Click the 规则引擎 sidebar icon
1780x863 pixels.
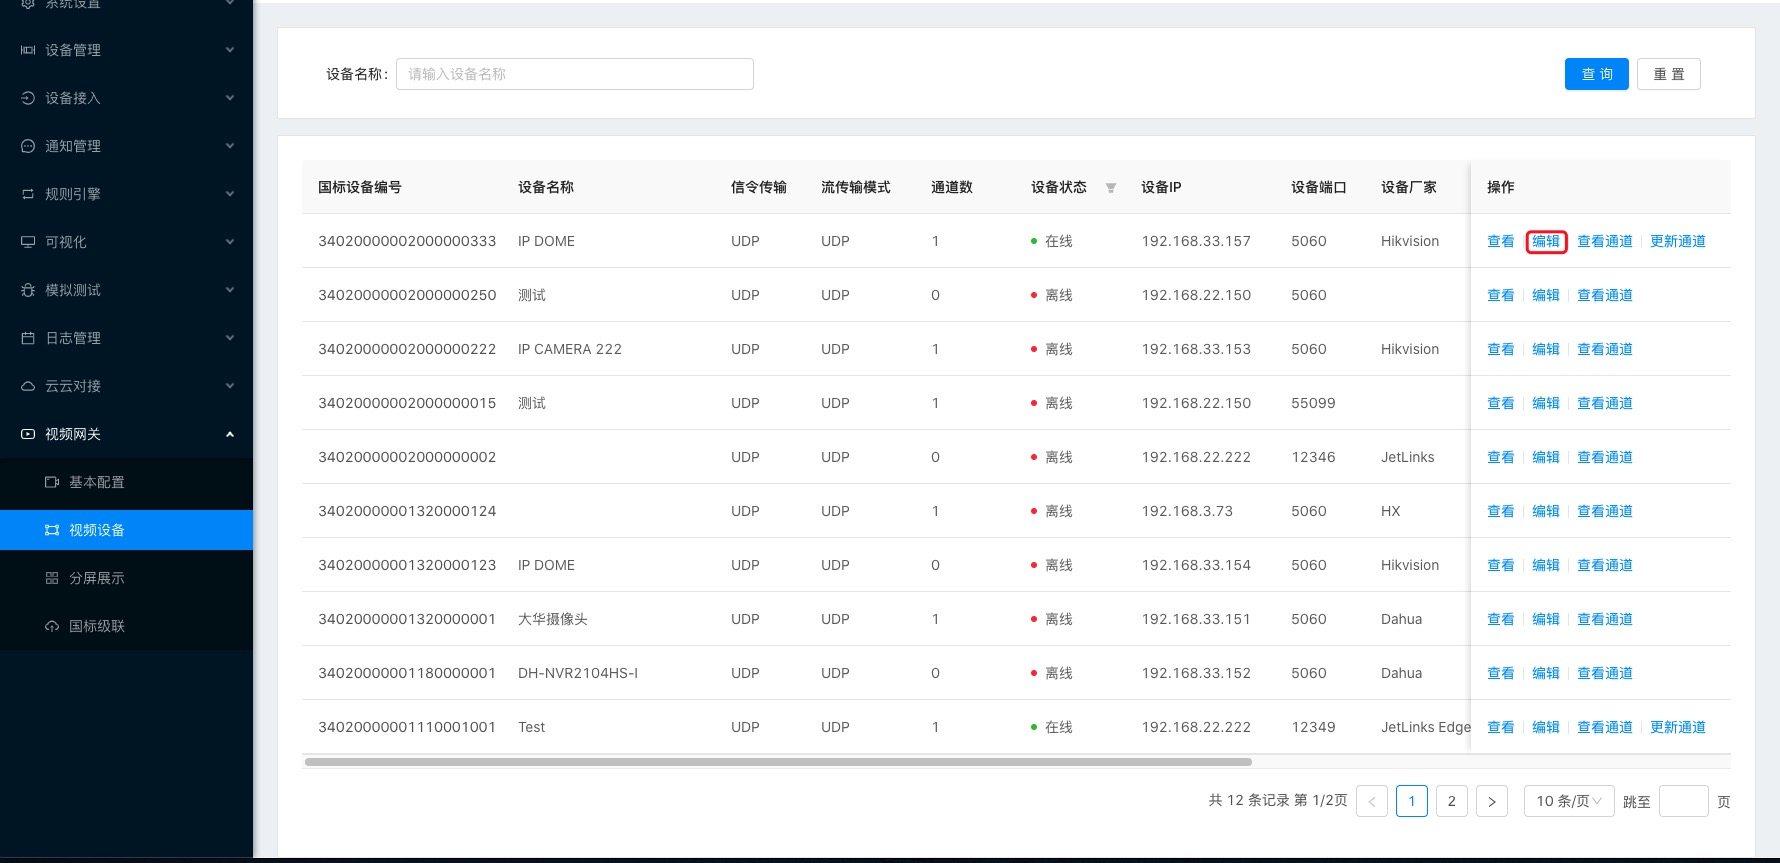click(28, 194)
